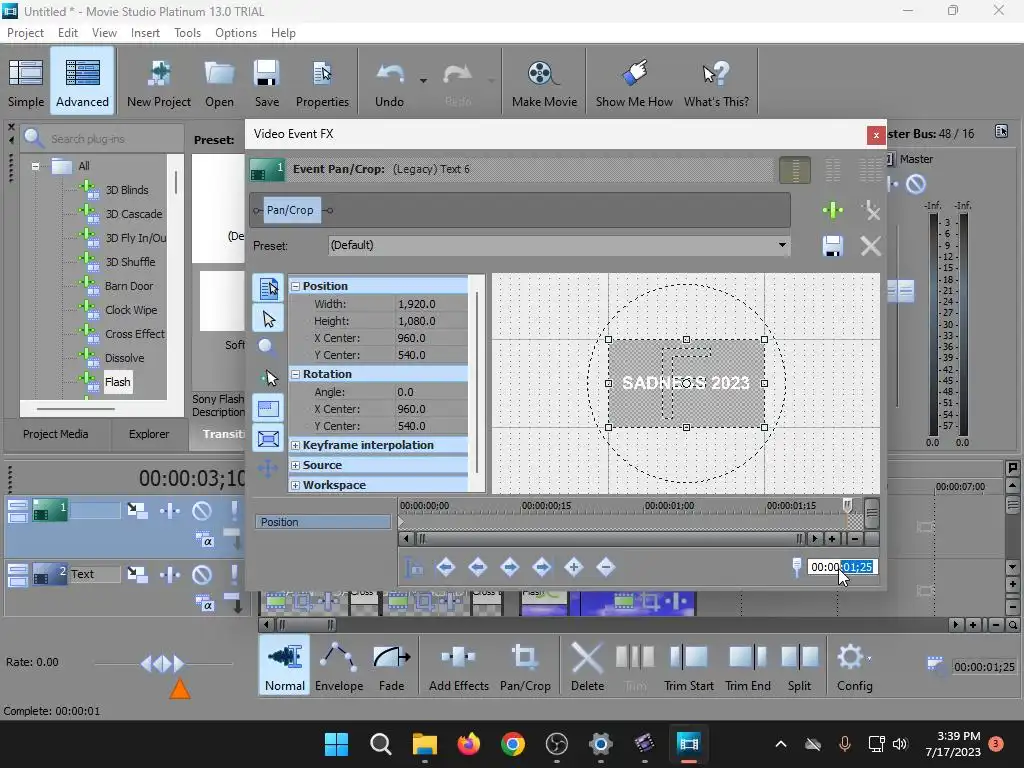The height and width of the screenshot is (768, 1024).
Task: Collapse the Rotation properties section
Action: coord(296,374)
